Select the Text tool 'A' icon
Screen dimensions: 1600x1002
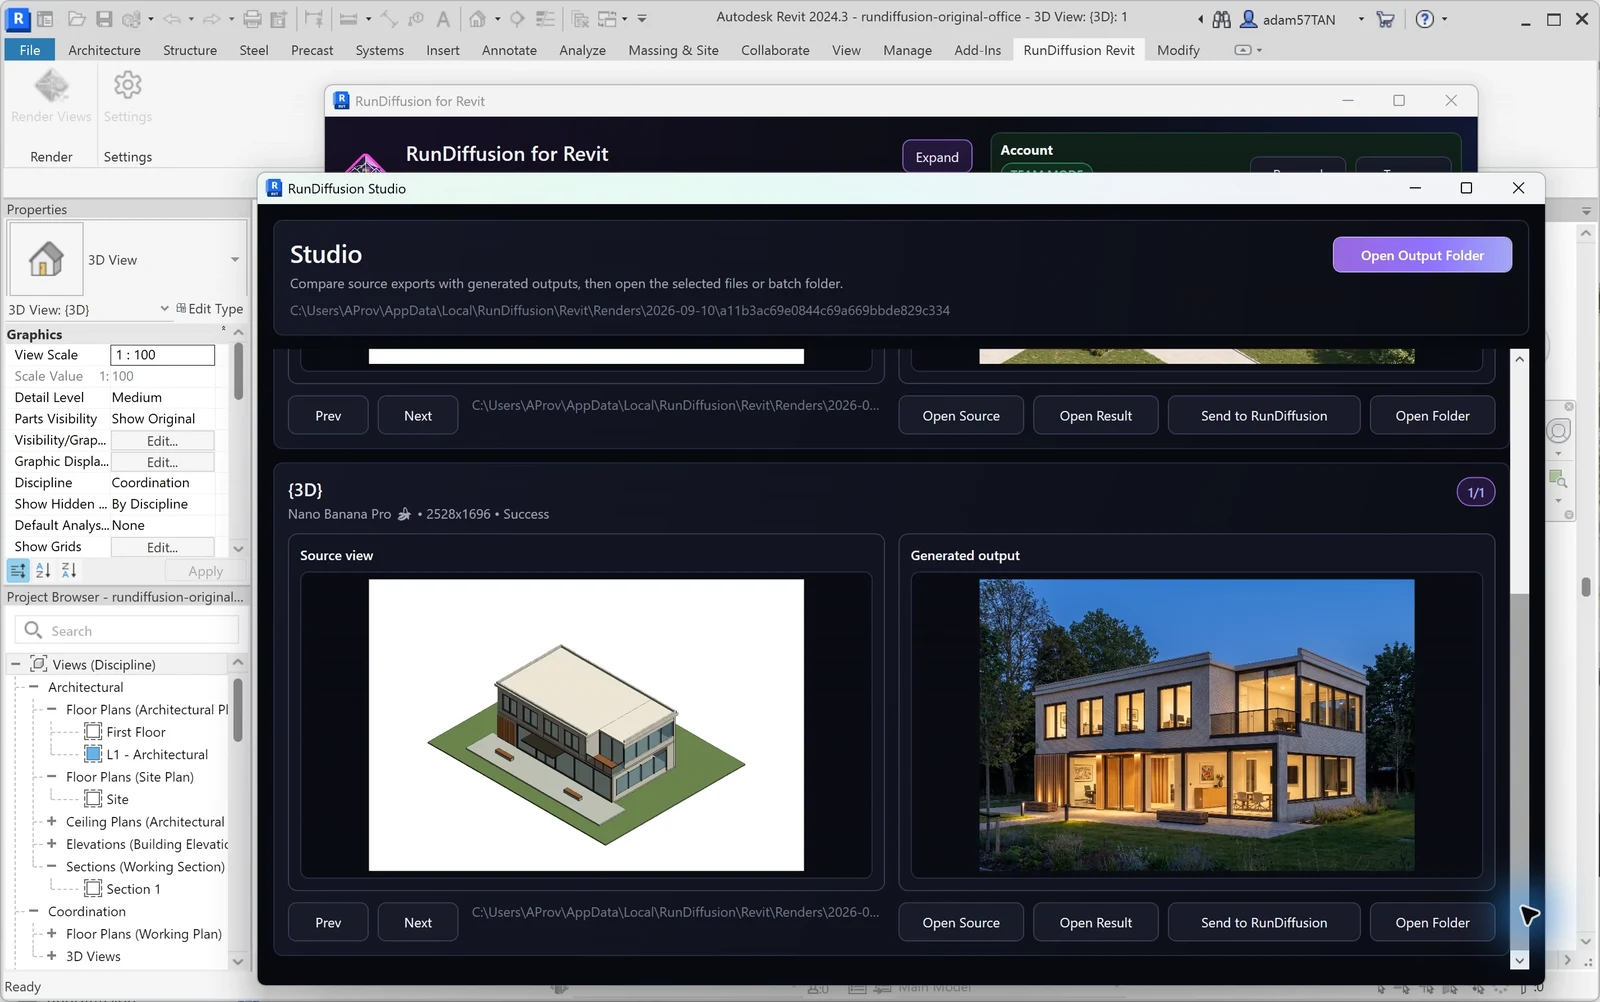[443, 18]
